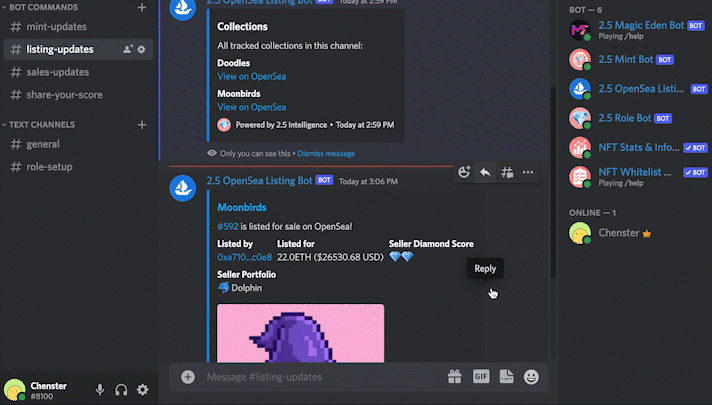Viewport: 712px width, 405px height.
Task: Mute the microphone in user panel
Action: coord(100,390)
